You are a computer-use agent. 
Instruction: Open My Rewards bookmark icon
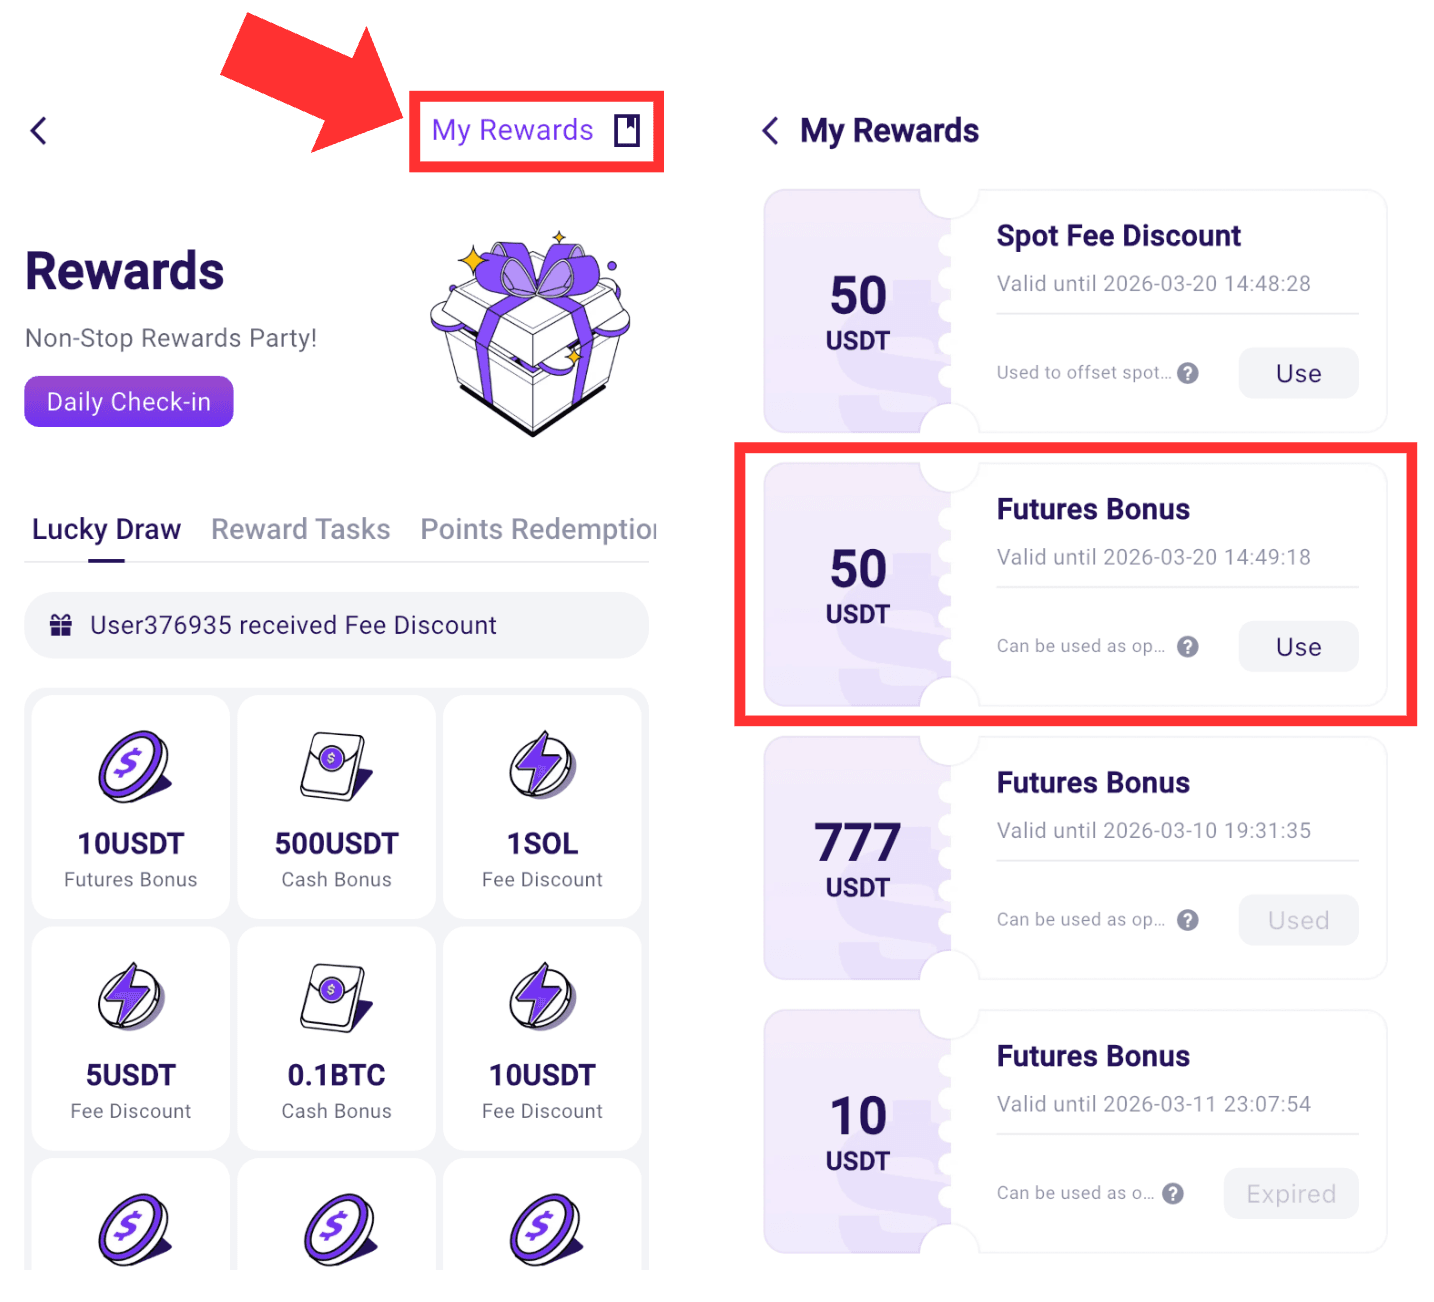(627, 130)
